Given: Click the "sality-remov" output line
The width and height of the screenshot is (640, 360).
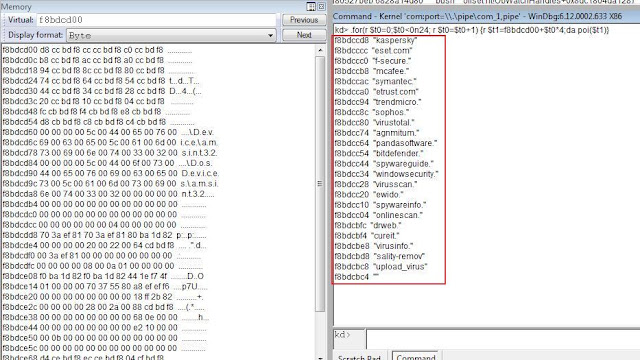Looking at the screenshot, I should pos(380,256).
